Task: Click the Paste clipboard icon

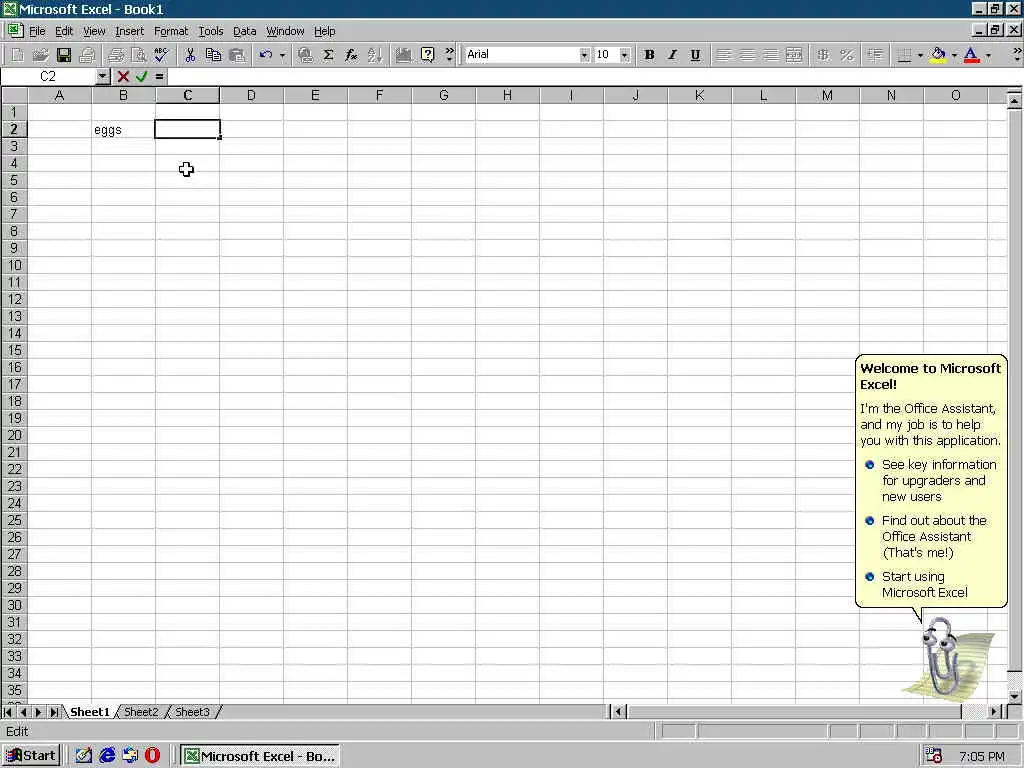Action: (x=237, y=55)
